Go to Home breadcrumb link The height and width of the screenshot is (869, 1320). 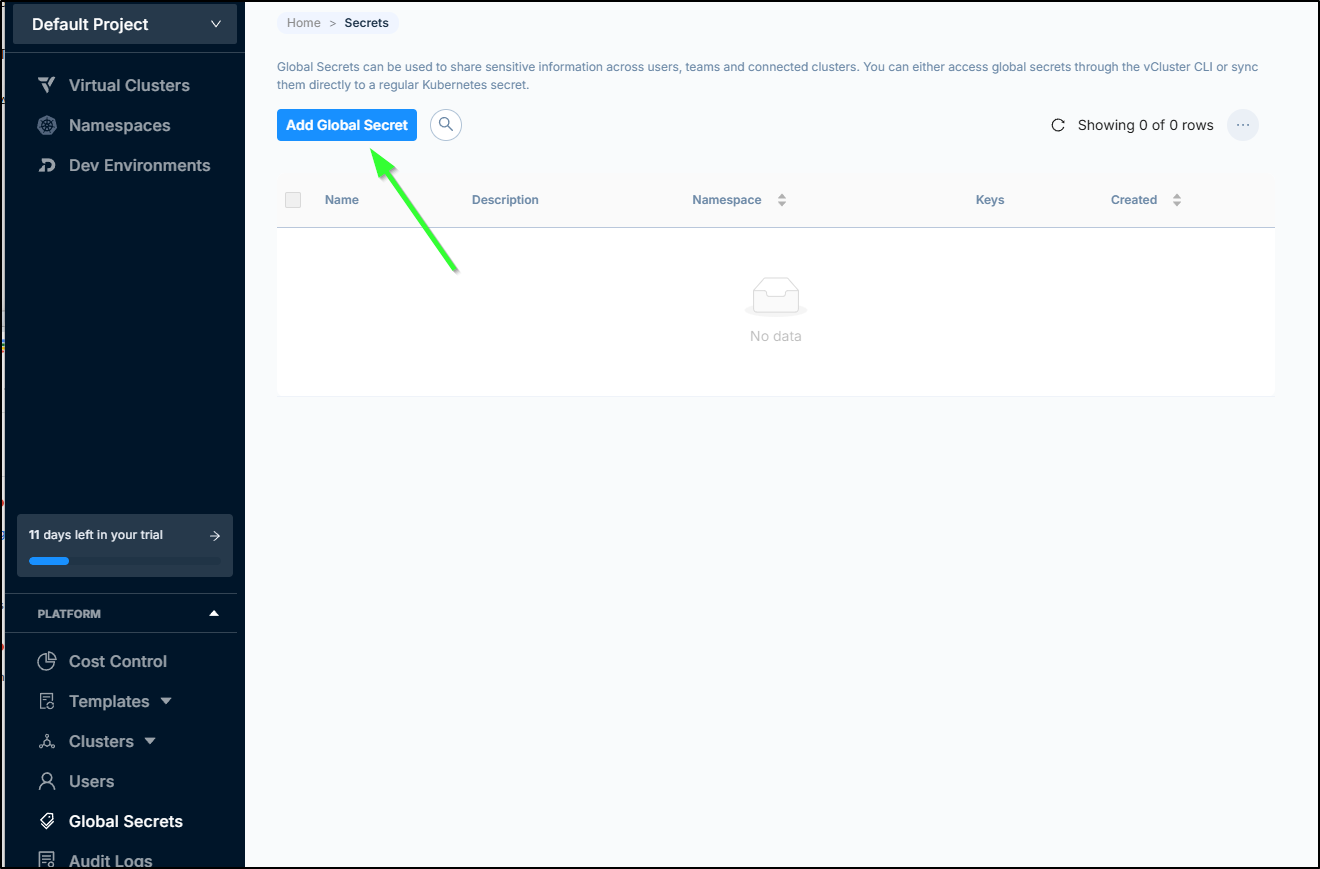click(x=304, y=23)
